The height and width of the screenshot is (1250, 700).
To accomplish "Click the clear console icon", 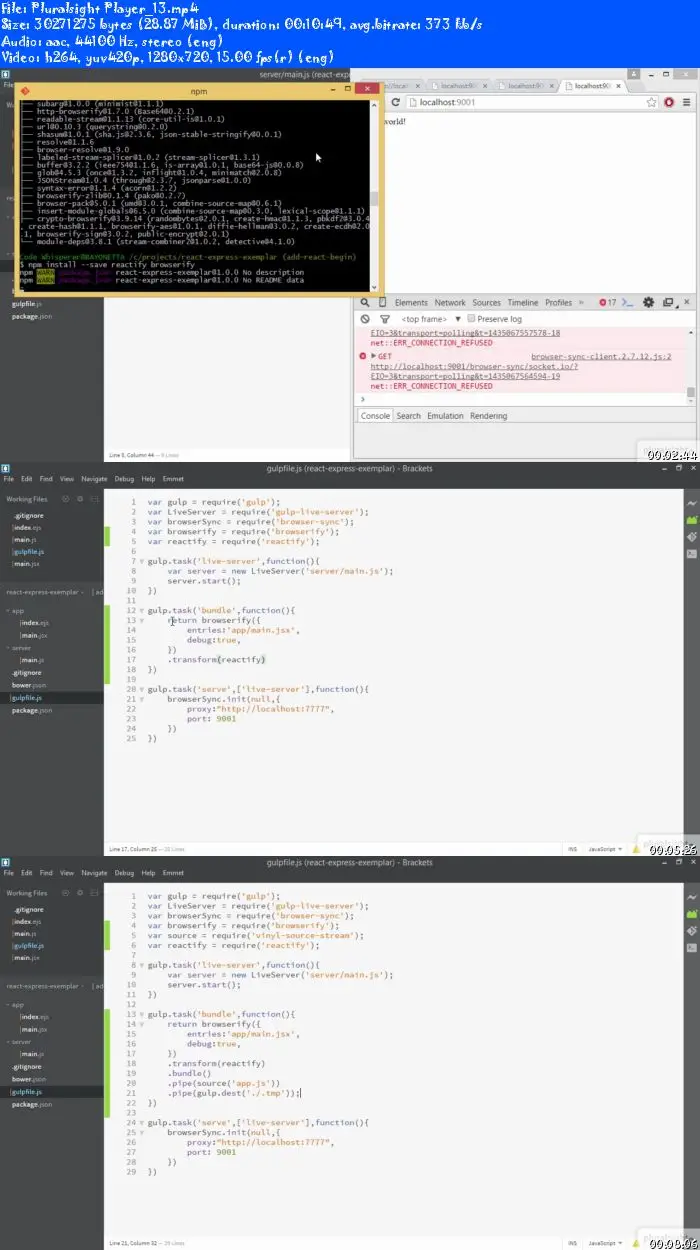I will click(366, 319).
